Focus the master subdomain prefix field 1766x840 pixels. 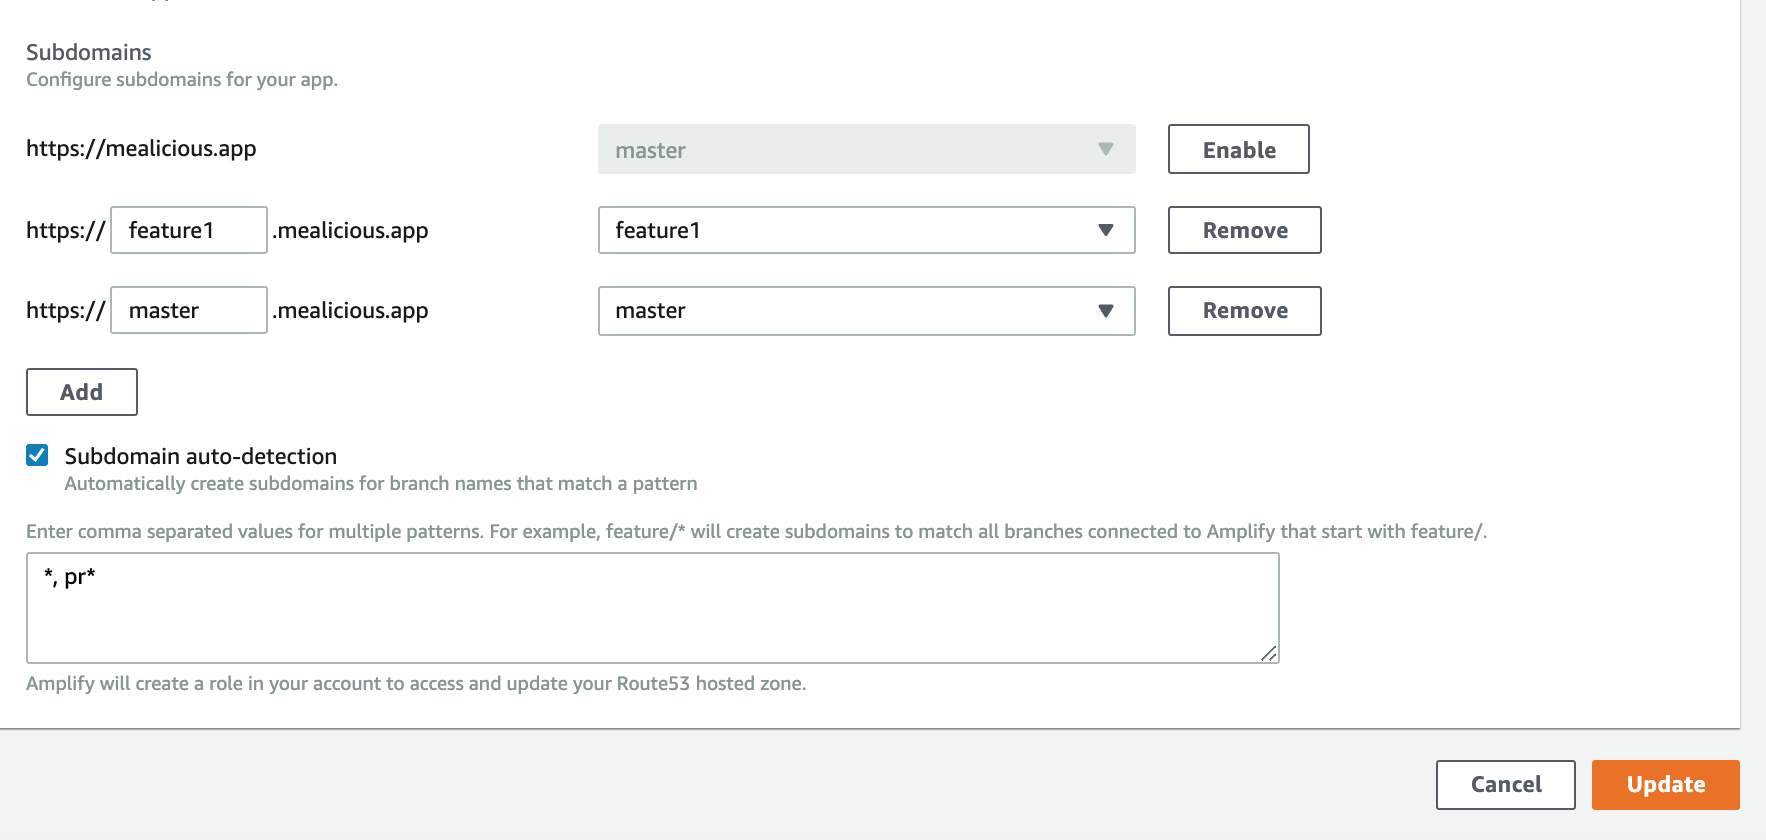tap(188, 310)
